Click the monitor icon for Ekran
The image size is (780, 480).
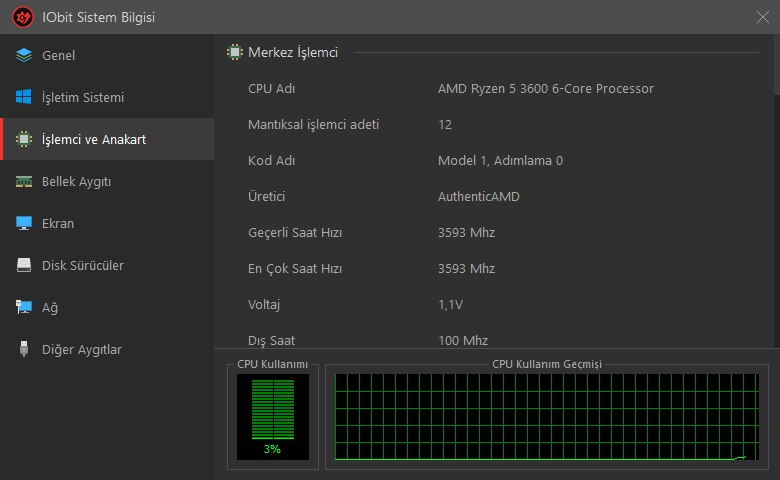(23, 223)
